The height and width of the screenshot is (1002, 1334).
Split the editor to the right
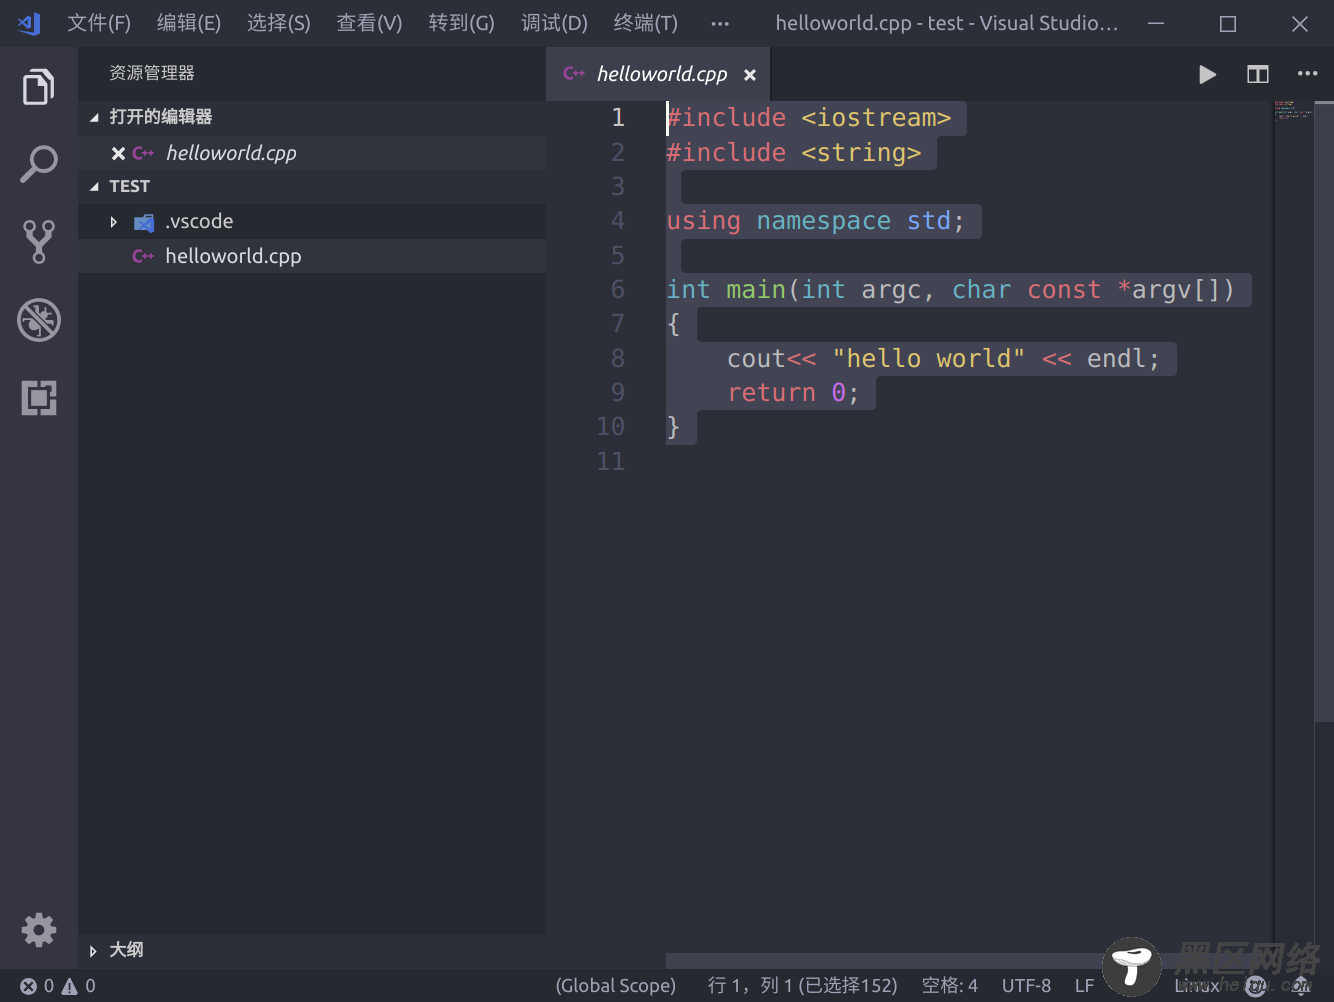click(x=1257, y=74)
